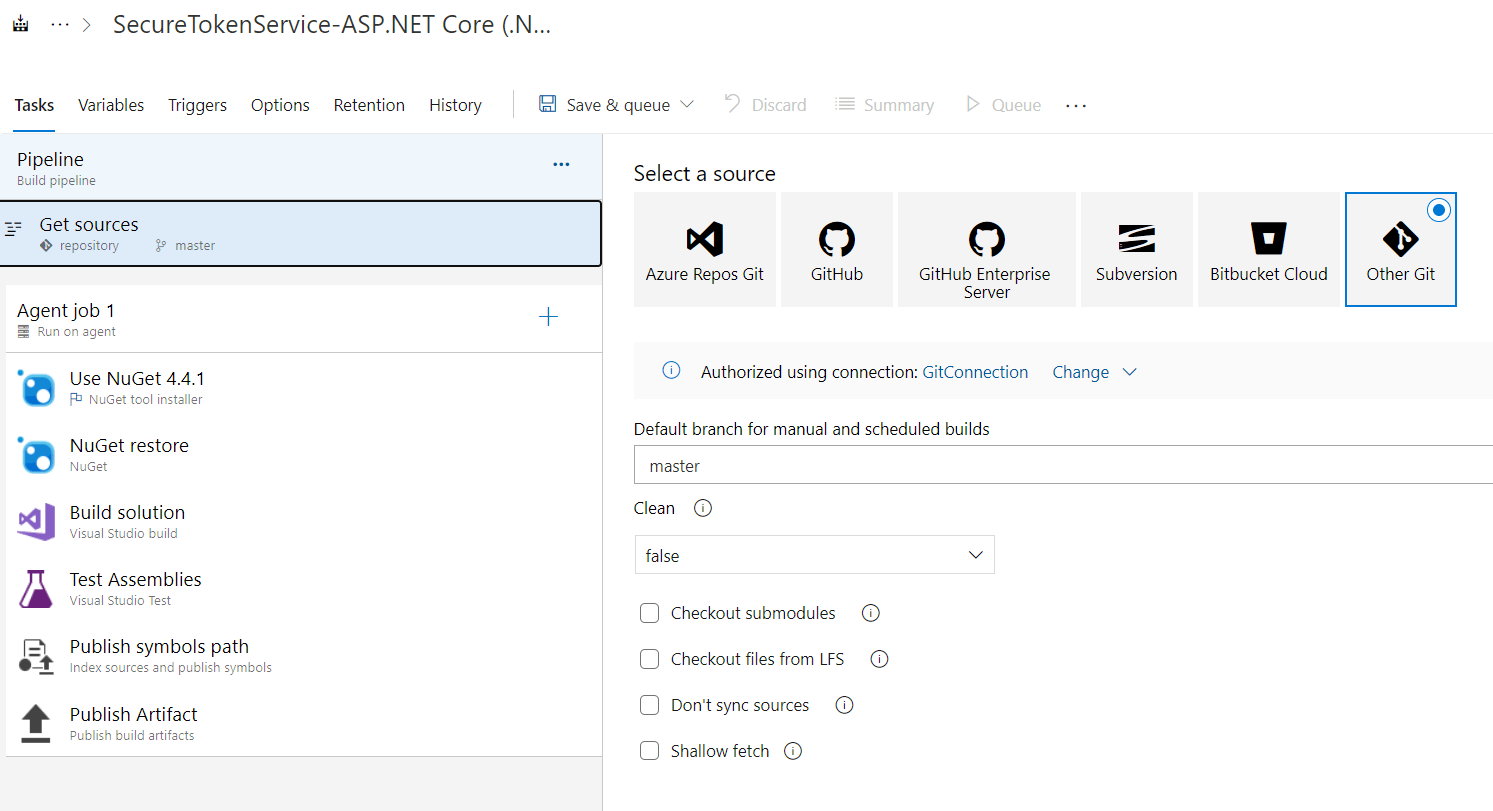The width and height of the screenshot is (1493, 811).
Task: Select GitHub Enterprise Server source
Action: coord(987,249)
